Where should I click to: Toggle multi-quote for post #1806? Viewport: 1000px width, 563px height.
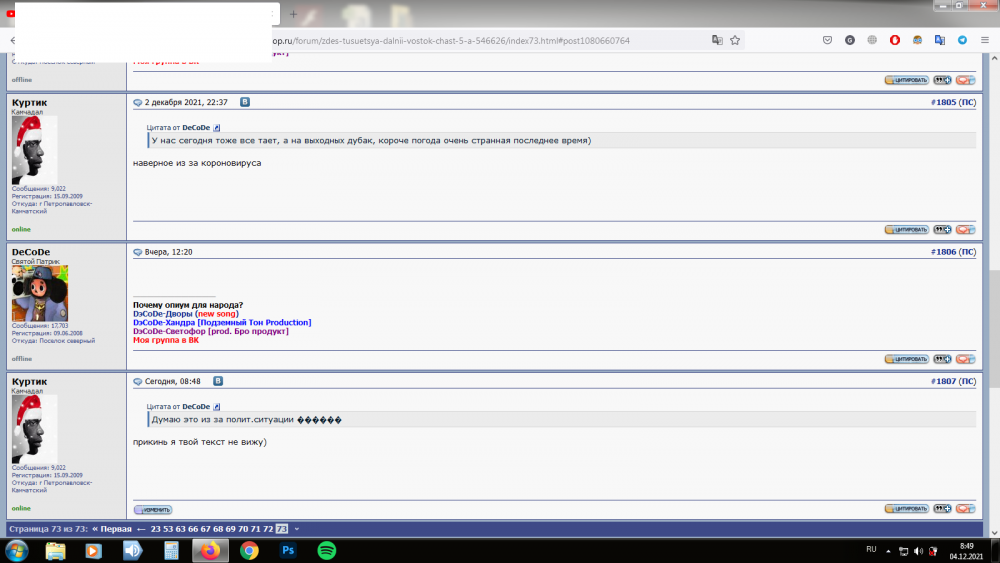(x=942, y=359)
